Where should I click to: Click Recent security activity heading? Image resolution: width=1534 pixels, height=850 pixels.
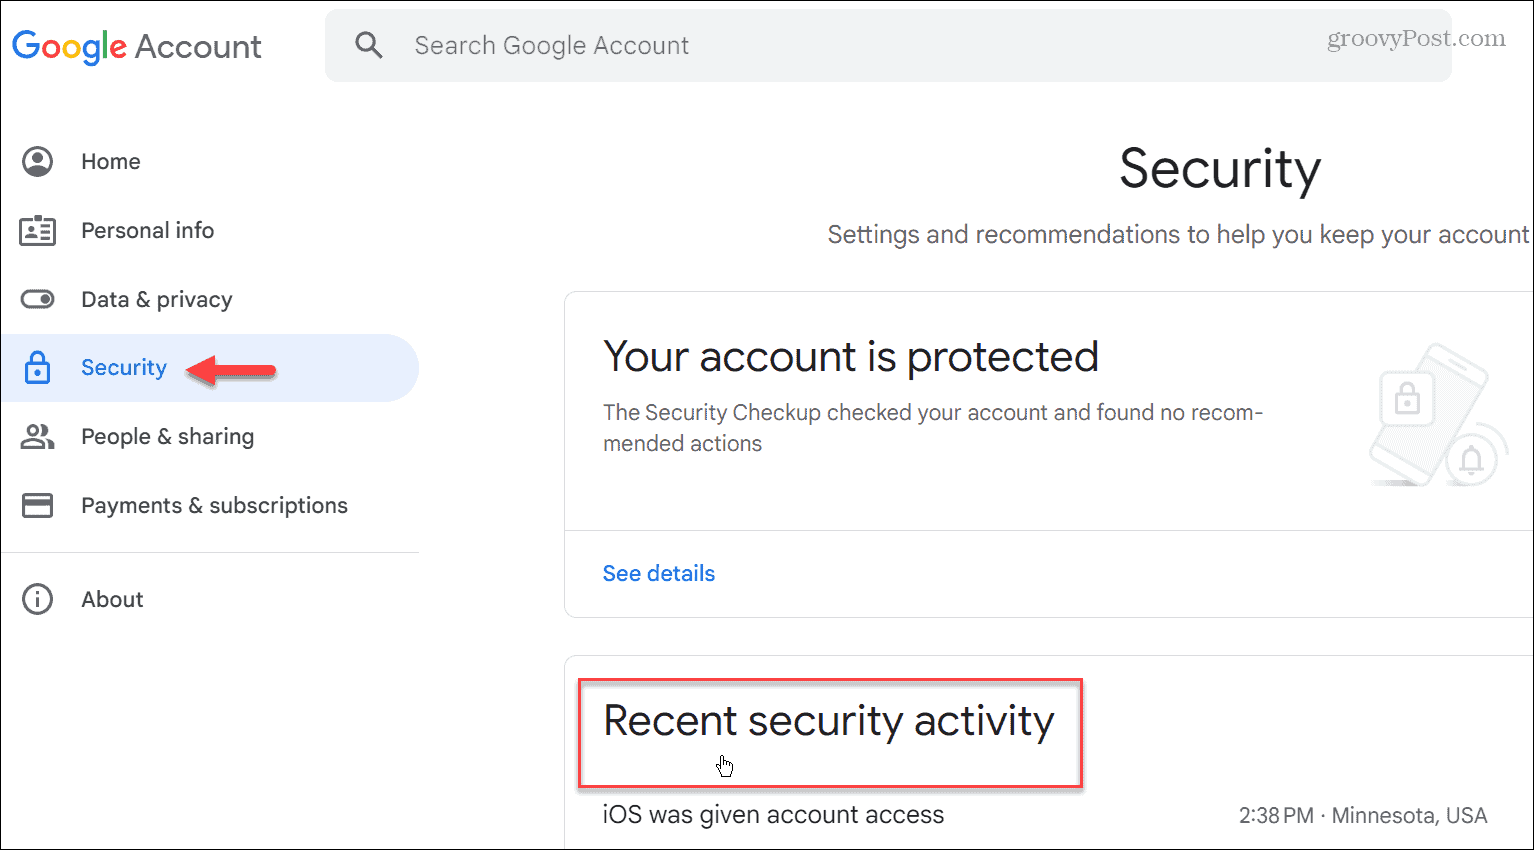coord(828,720)
